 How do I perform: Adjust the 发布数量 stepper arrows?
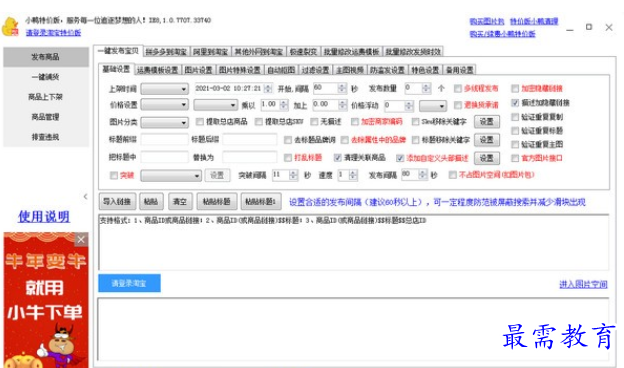[426, 88]
